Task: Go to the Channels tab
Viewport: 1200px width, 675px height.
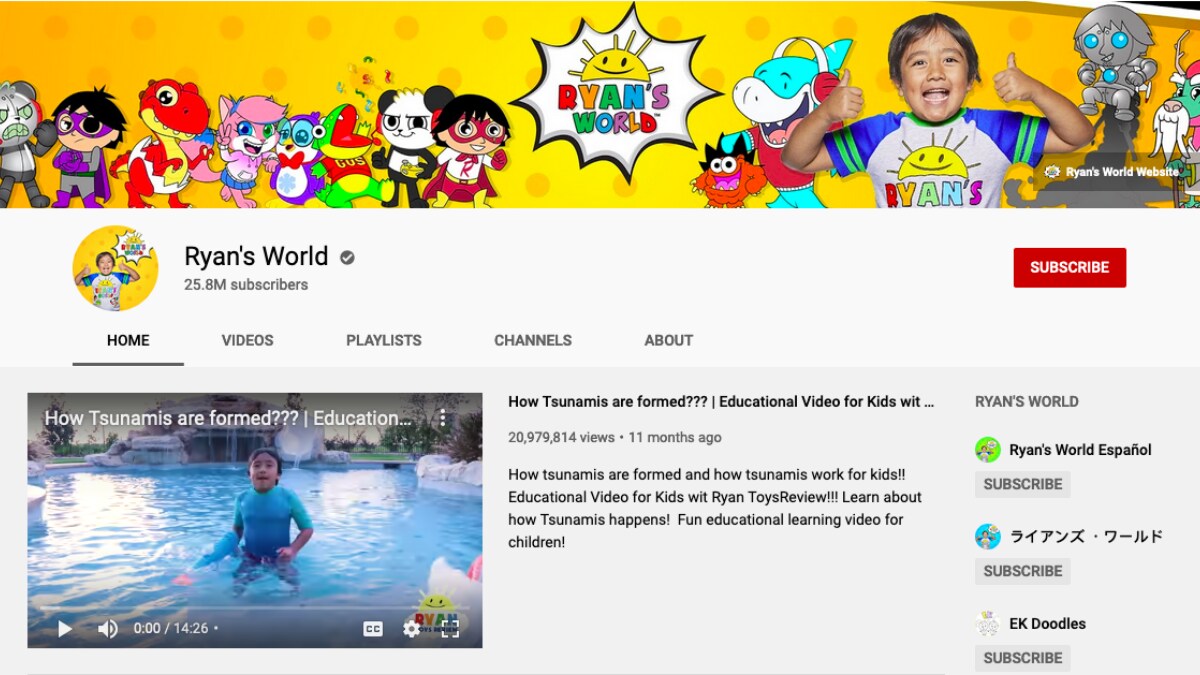Action: [533, 340]
